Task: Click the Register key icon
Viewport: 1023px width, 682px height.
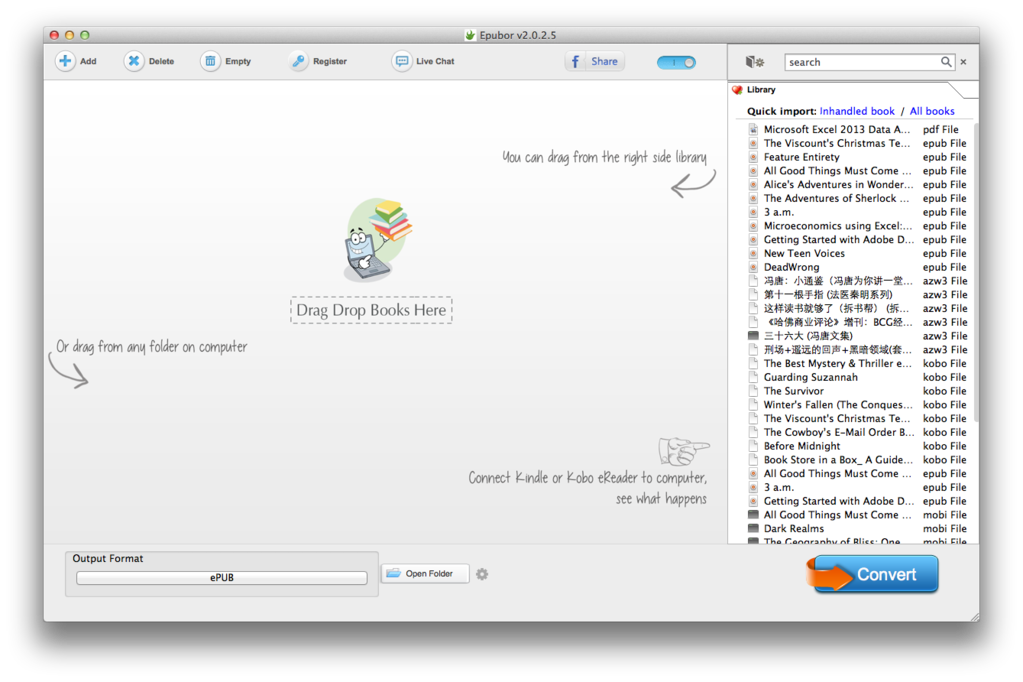Action: (x=298, y=61)
